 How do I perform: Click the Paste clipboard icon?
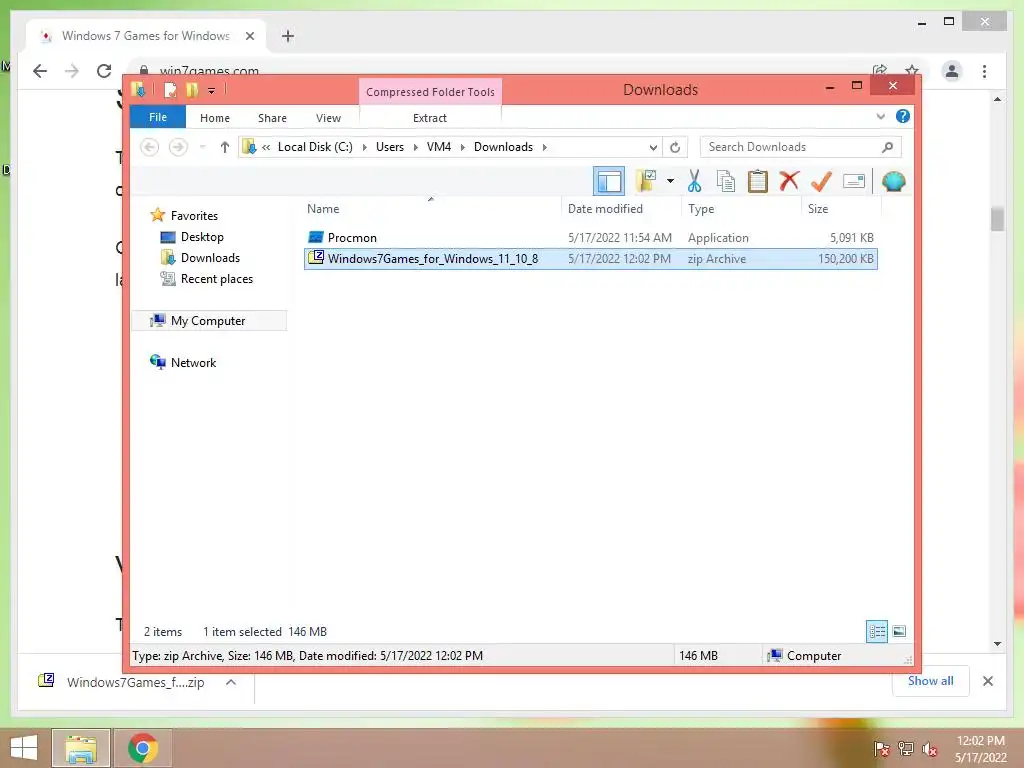click(x=758, y=182)
